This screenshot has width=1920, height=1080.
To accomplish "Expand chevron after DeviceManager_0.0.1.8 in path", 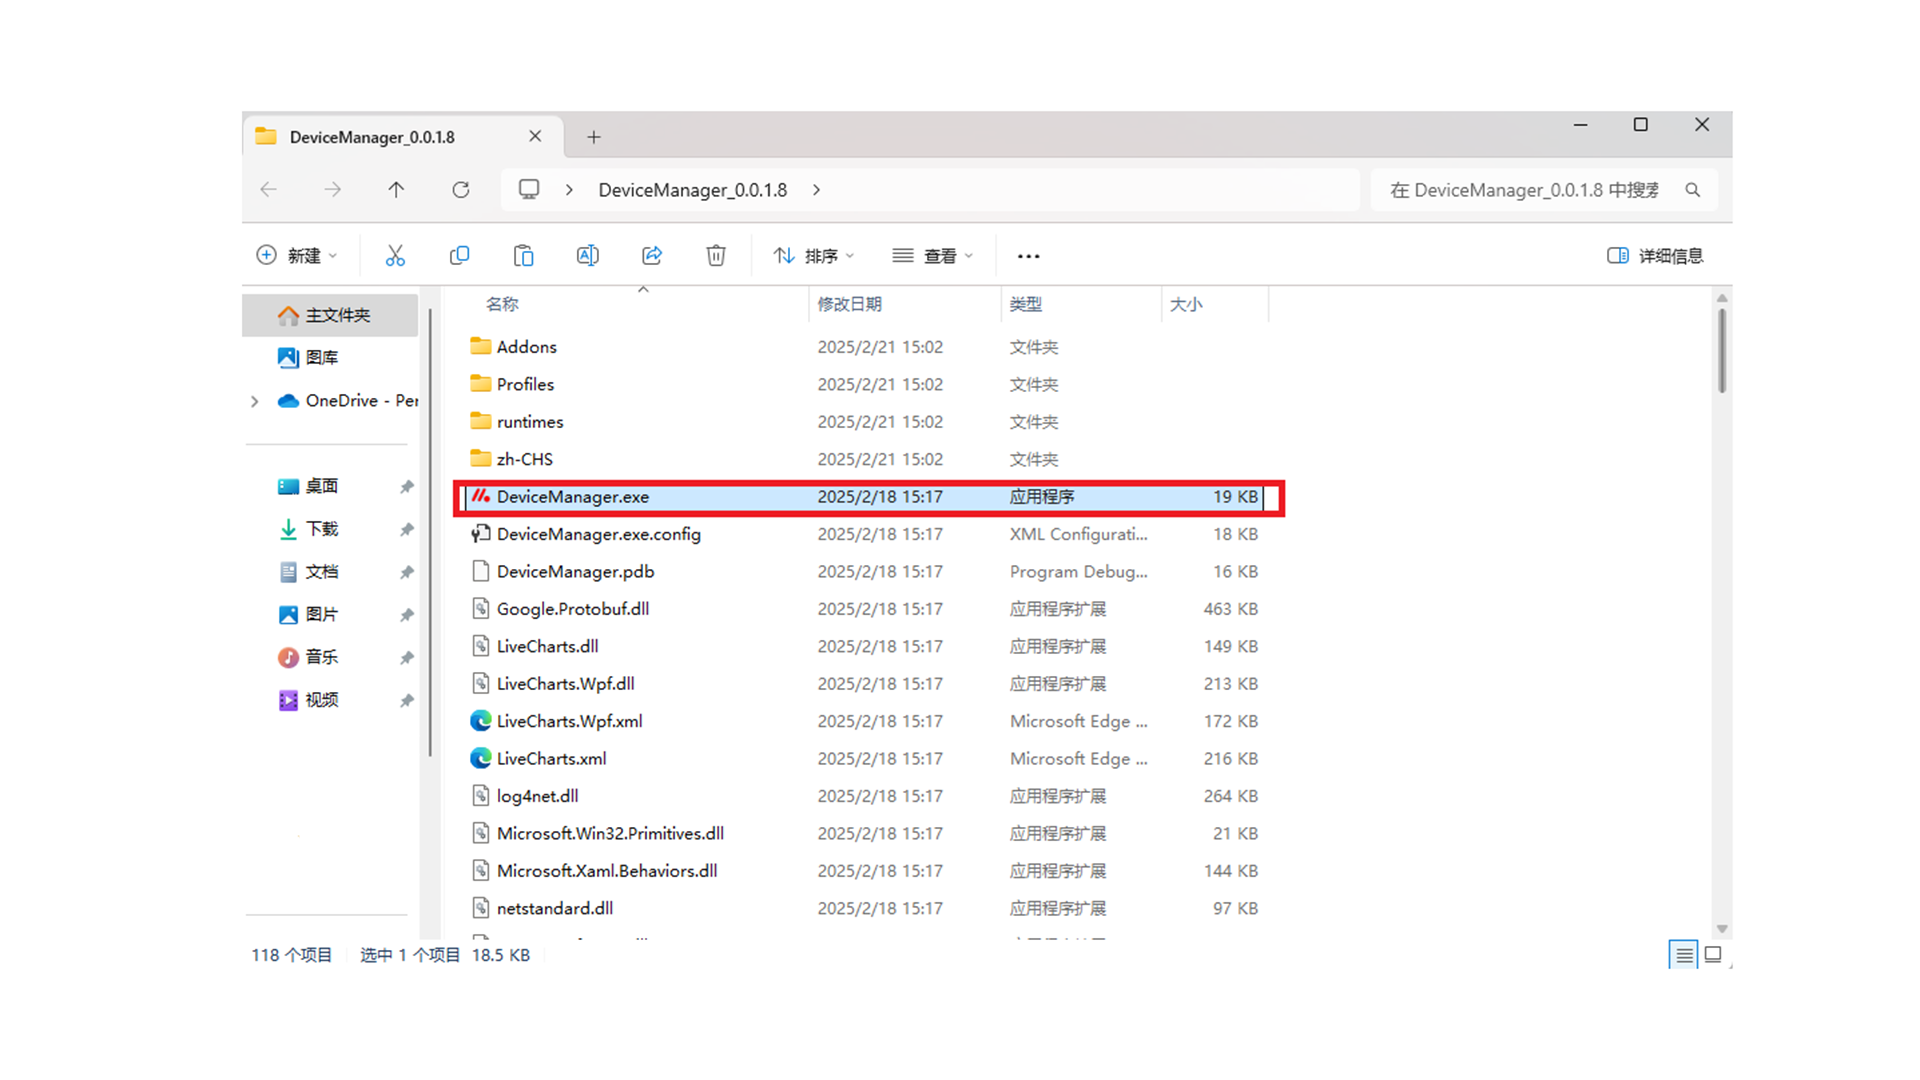I will (x=817, y=189).
